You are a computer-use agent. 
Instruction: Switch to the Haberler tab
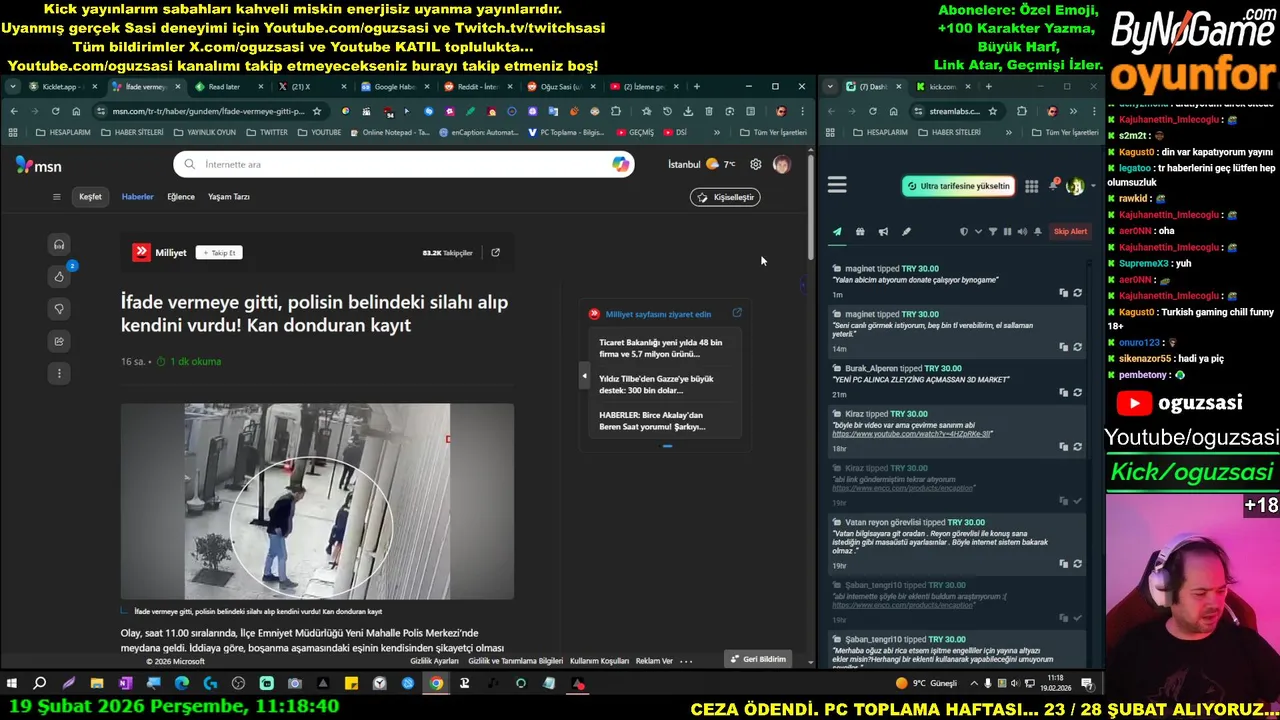[137, 197]
